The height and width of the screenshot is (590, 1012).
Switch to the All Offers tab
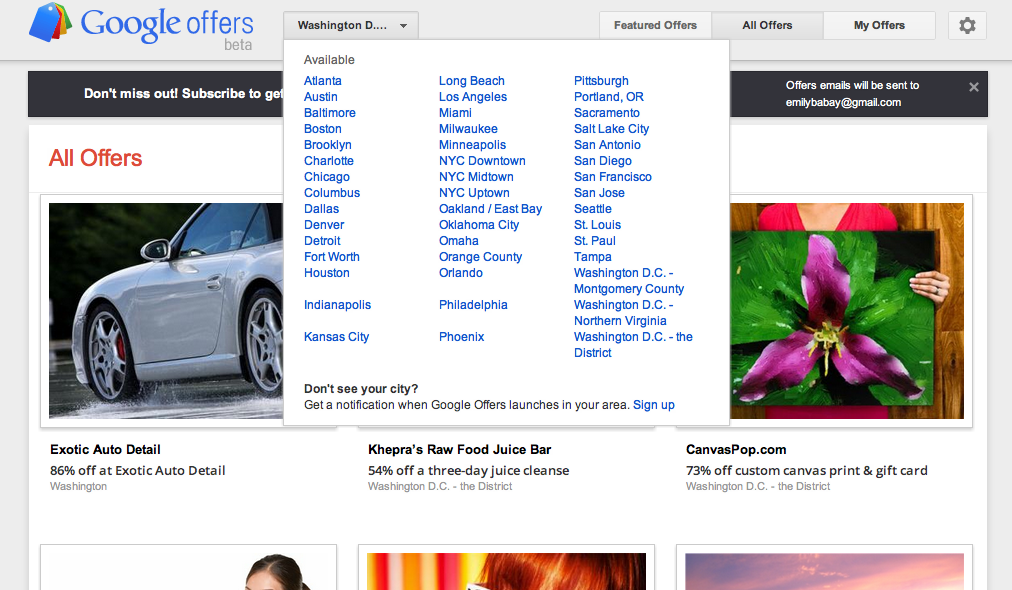tap(767, 26)
